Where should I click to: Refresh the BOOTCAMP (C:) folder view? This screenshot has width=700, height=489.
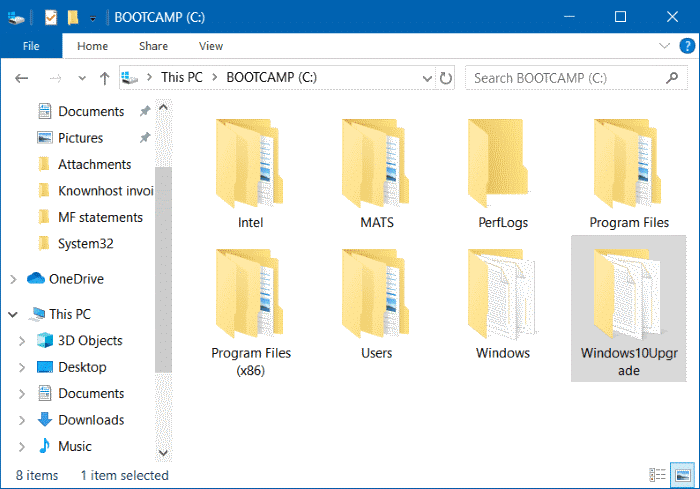coord(445,78)
